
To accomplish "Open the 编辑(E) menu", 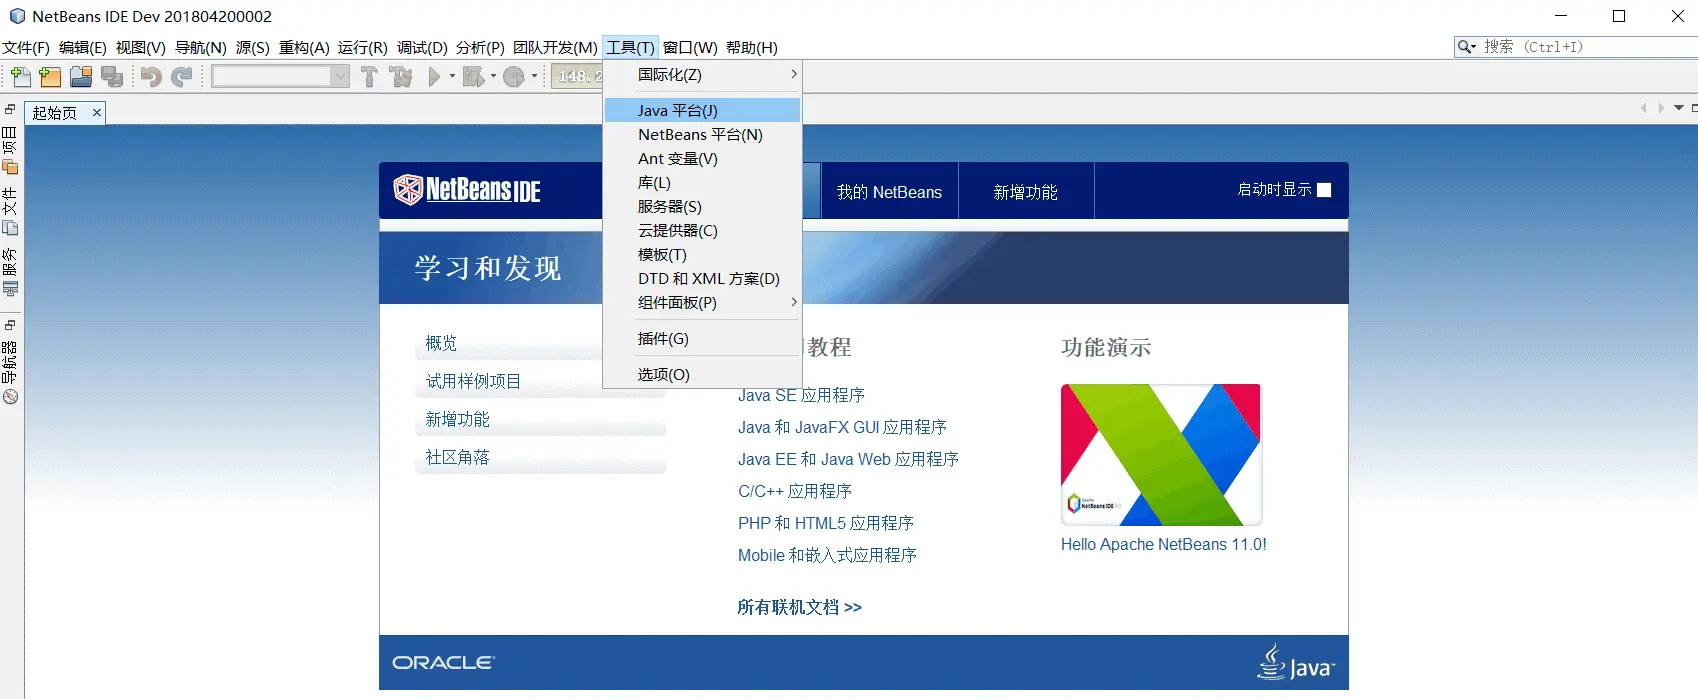I will 83,48.
